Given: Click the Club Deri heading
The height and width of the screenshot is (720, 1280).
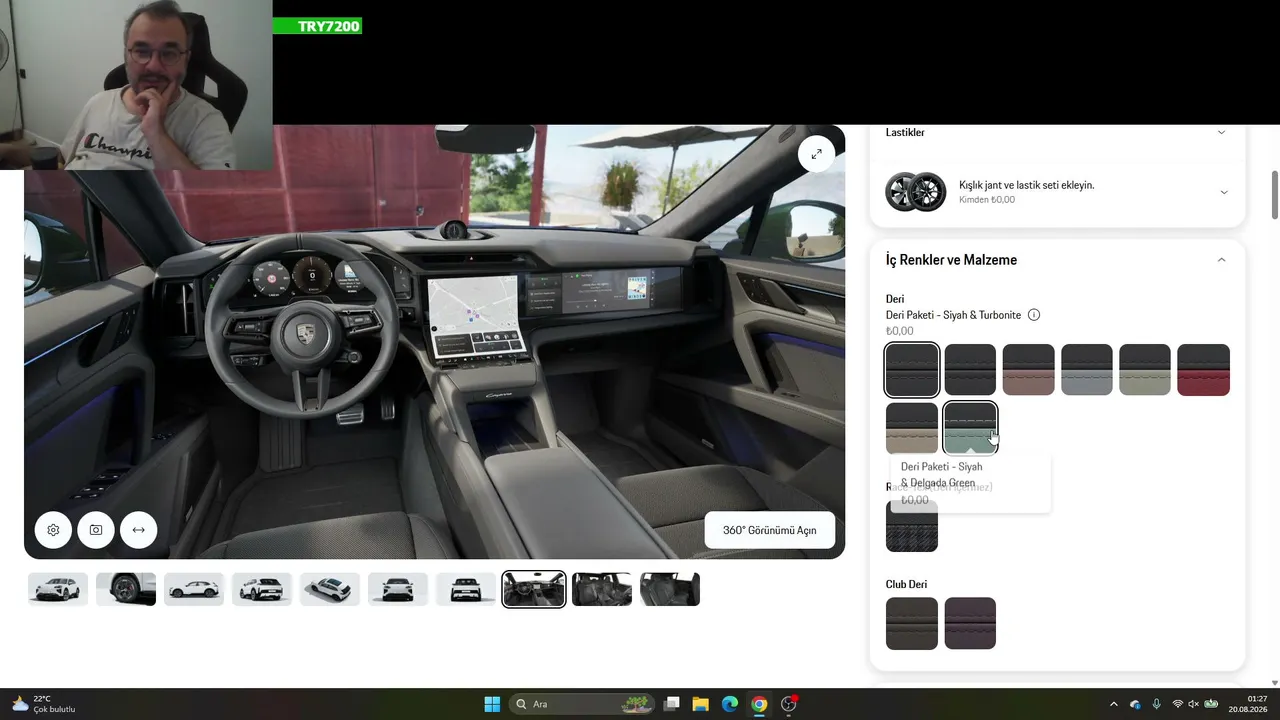Looking at the screenshot, I should (906, 584).
